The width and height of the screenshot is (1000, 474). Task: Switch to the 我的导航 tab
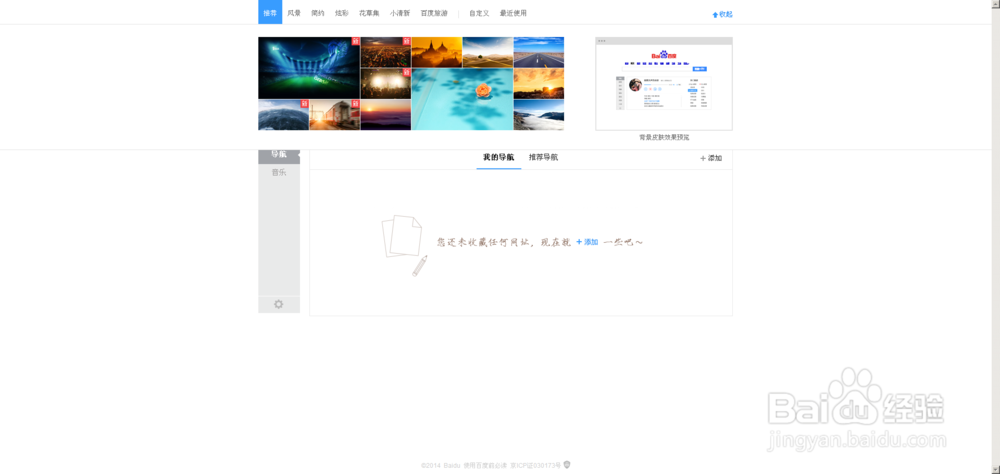[x=499, y=158]
